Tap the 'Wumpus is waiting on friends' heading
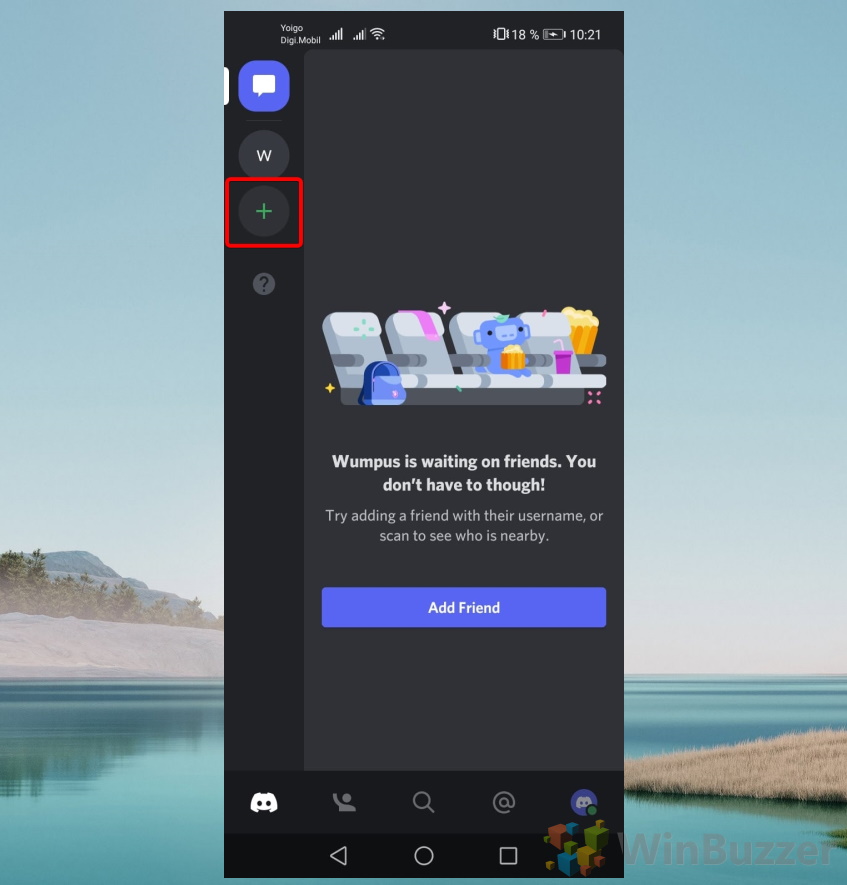The width and height of the screenshot is (847, 885). click(464, 473)
